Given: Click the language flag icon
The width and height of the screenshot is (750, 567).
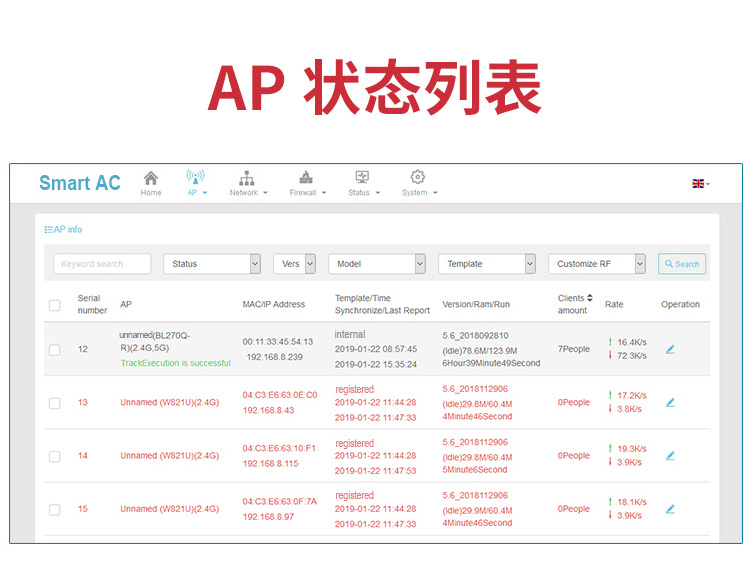Looking at the screenshot, I should click(698, 183).
